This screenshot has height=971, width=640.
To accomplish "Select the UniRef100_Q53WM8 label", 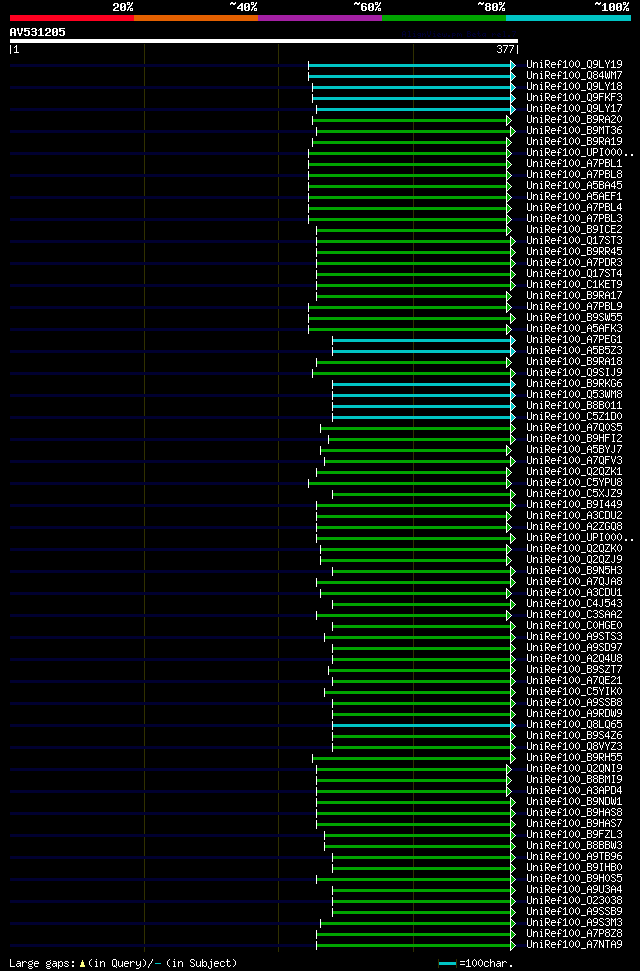I will click(x=574, y=395).
